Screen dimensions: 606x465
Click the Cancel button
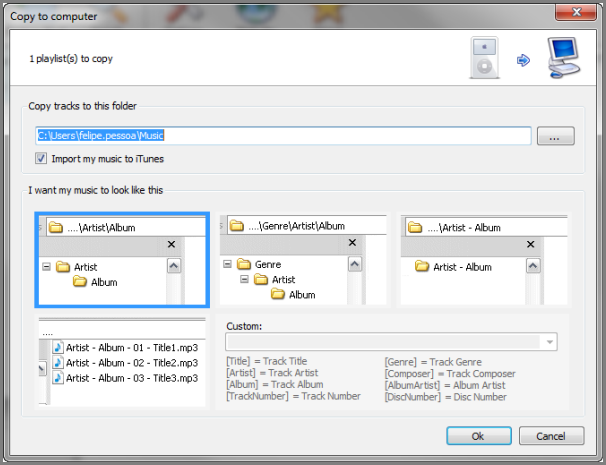coord(551,436)
